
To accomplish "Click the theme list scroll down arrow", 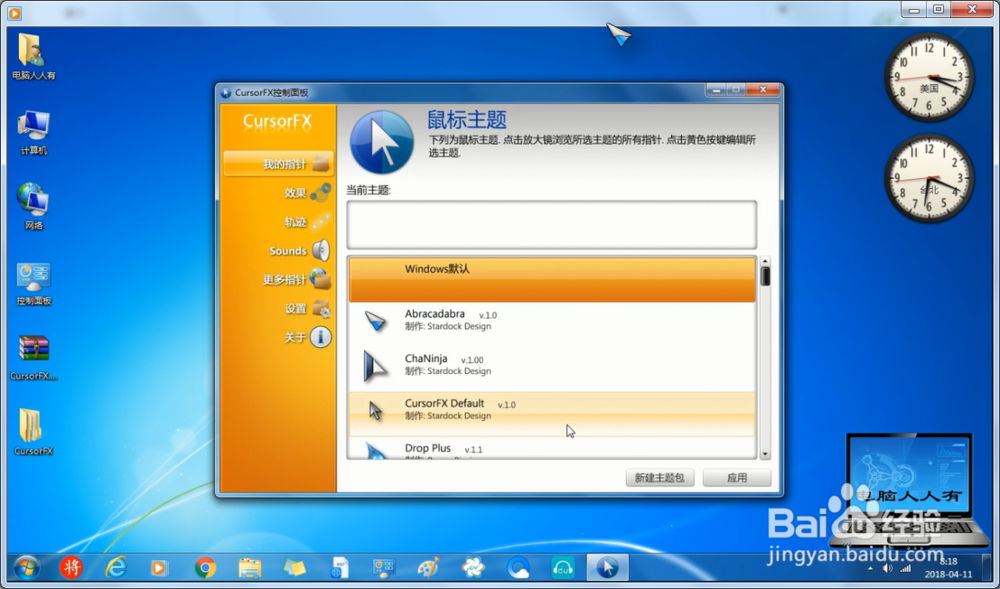I will [x=765, y=454].
